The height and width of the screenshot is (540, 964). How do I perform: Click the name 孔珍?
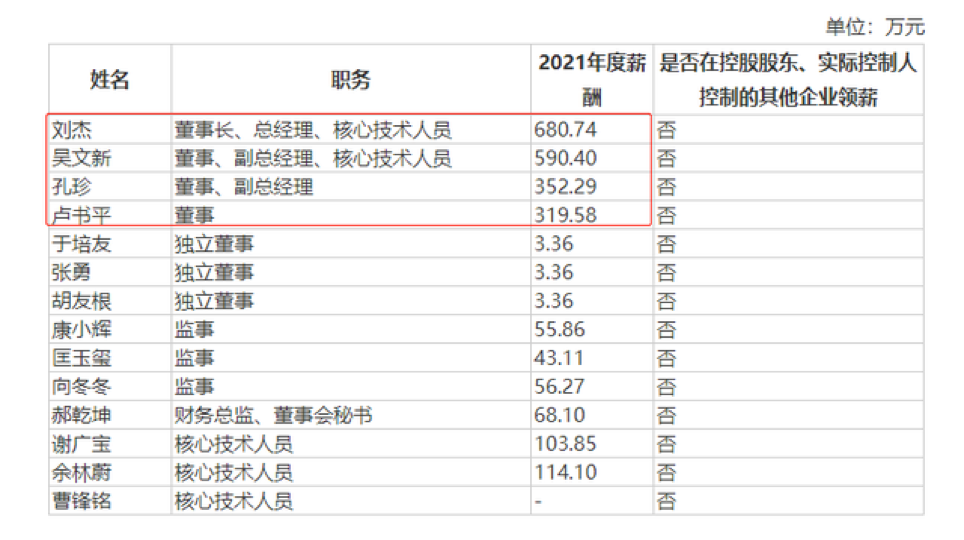click(x=72, y=187)
